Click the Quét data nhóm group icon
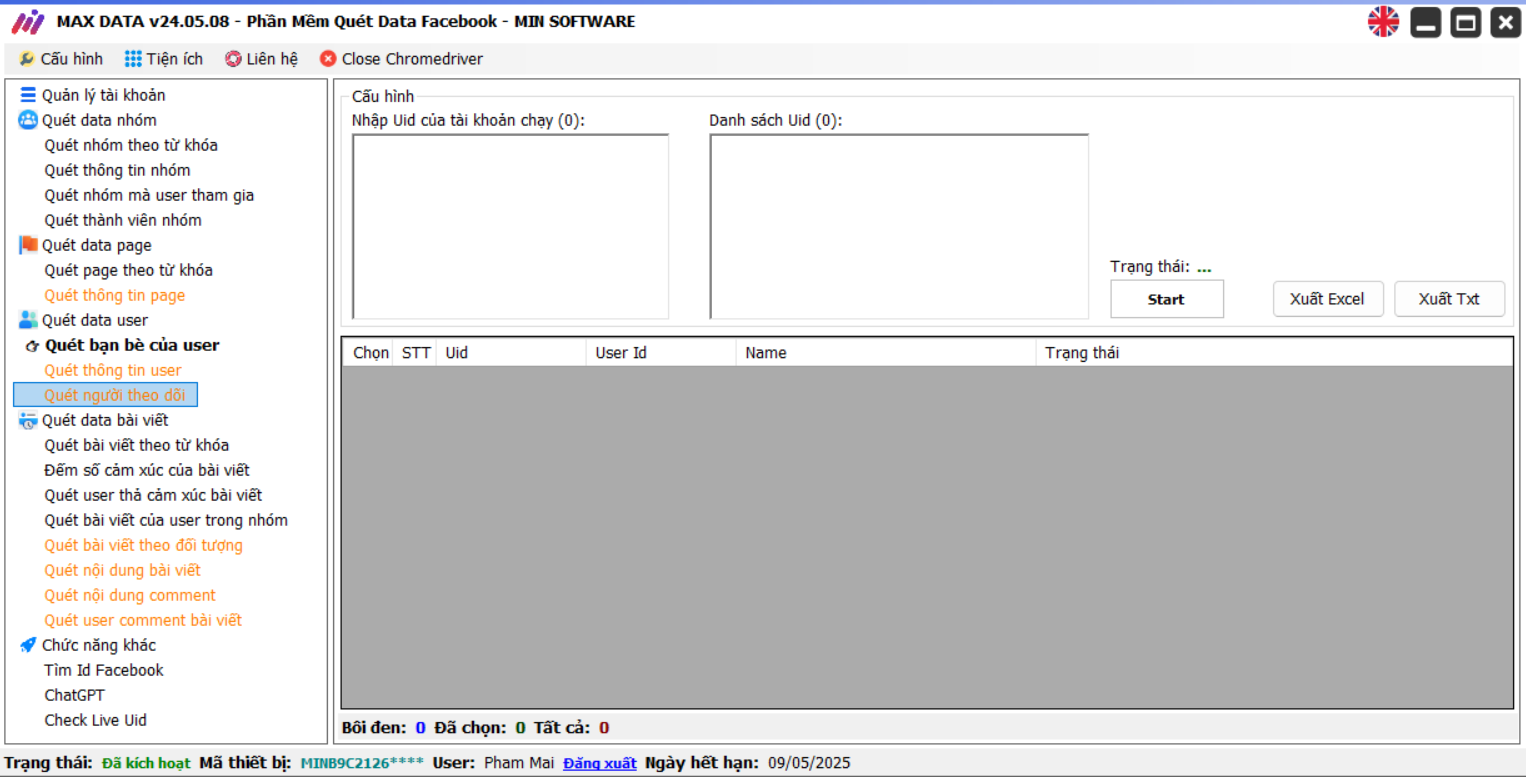Image resolution: width=1526 pixels, height=777 pixels. (x=28, y=120)
